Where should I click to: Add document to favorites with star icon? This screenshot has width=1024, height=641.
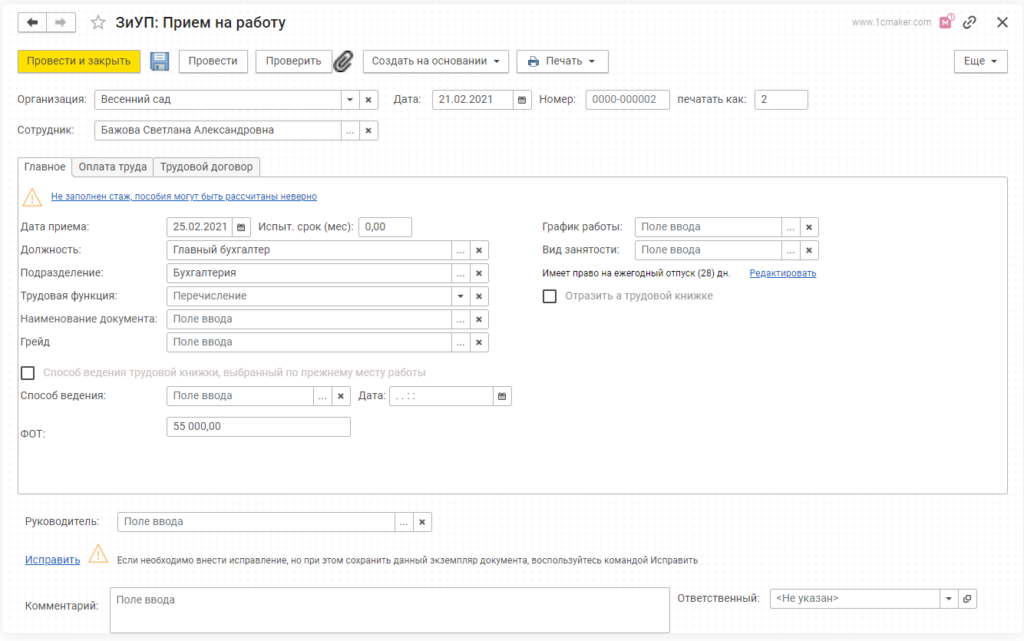click(98, 22)
